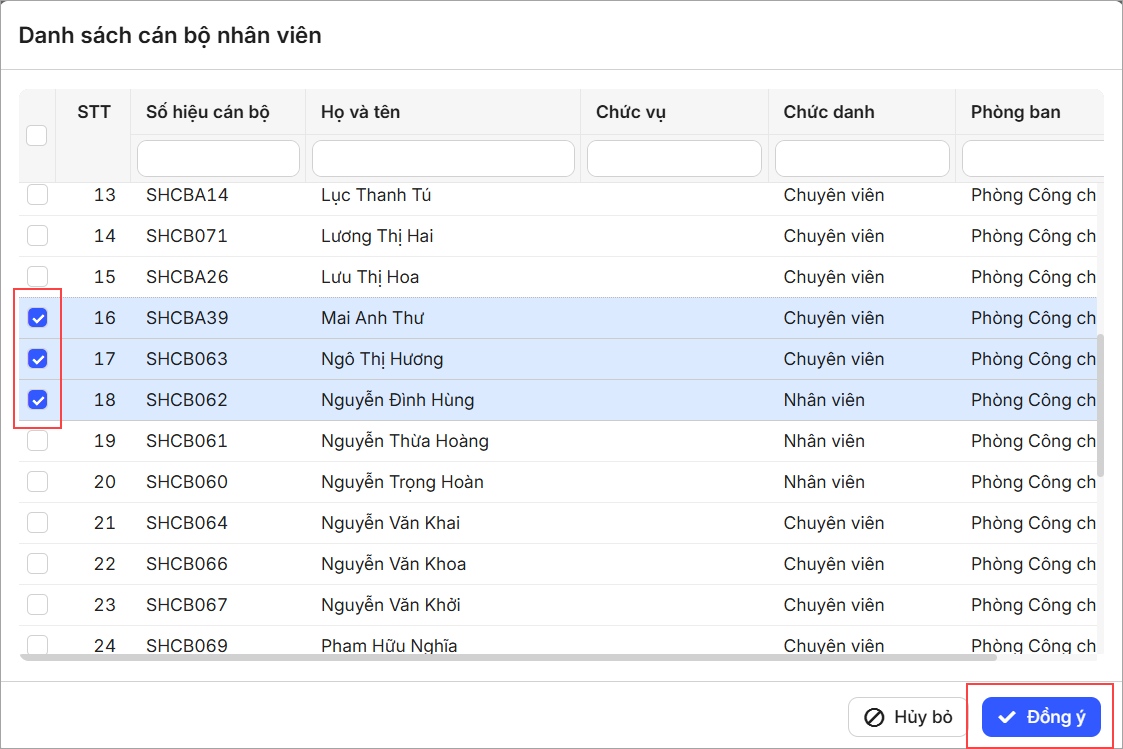Focus the Số hiệu cán bộ filter field
Screen dimensions: 1123x749
[218, 158]
